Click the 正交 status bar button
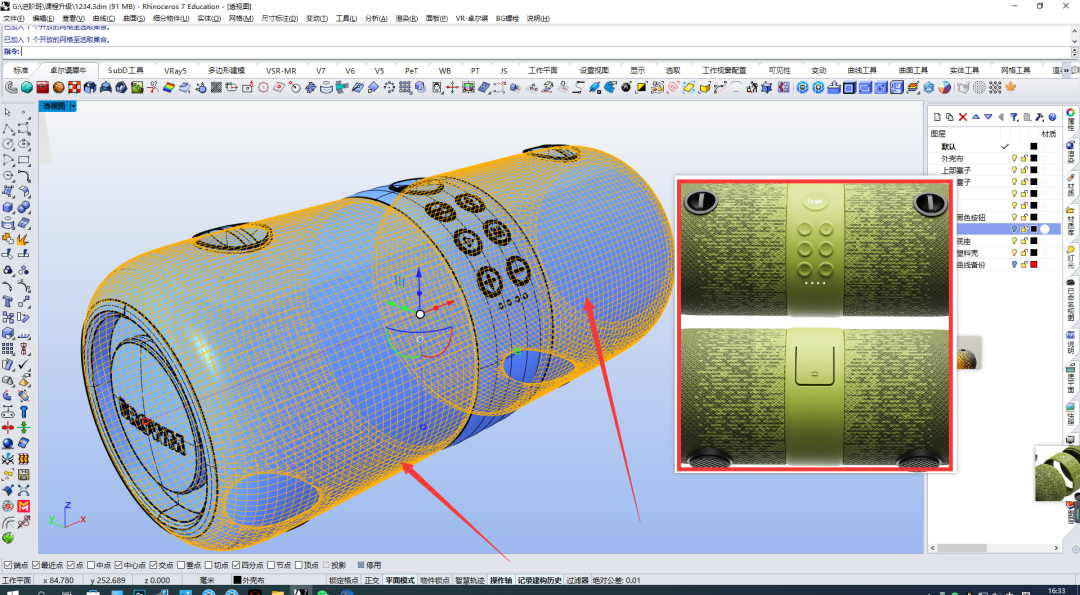 click(x=372, y=581)
